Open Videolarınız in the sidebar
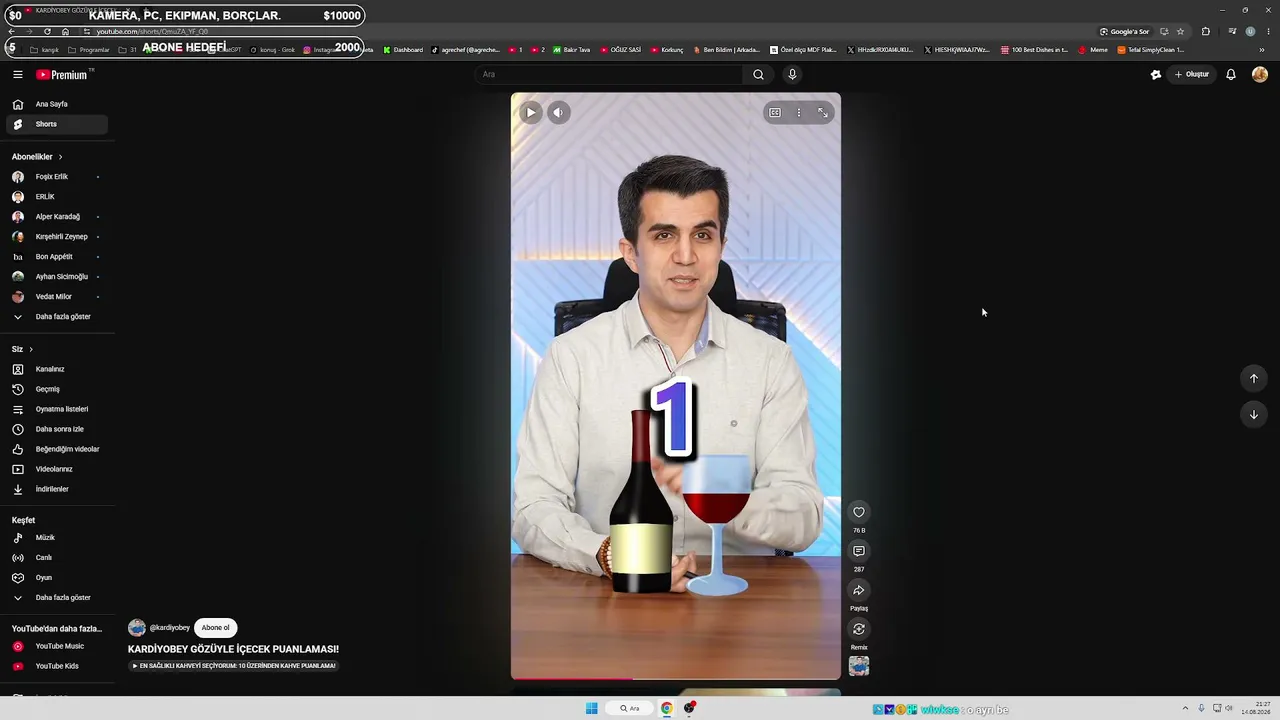Screen dimensions: 1280x720 (56, 469)
